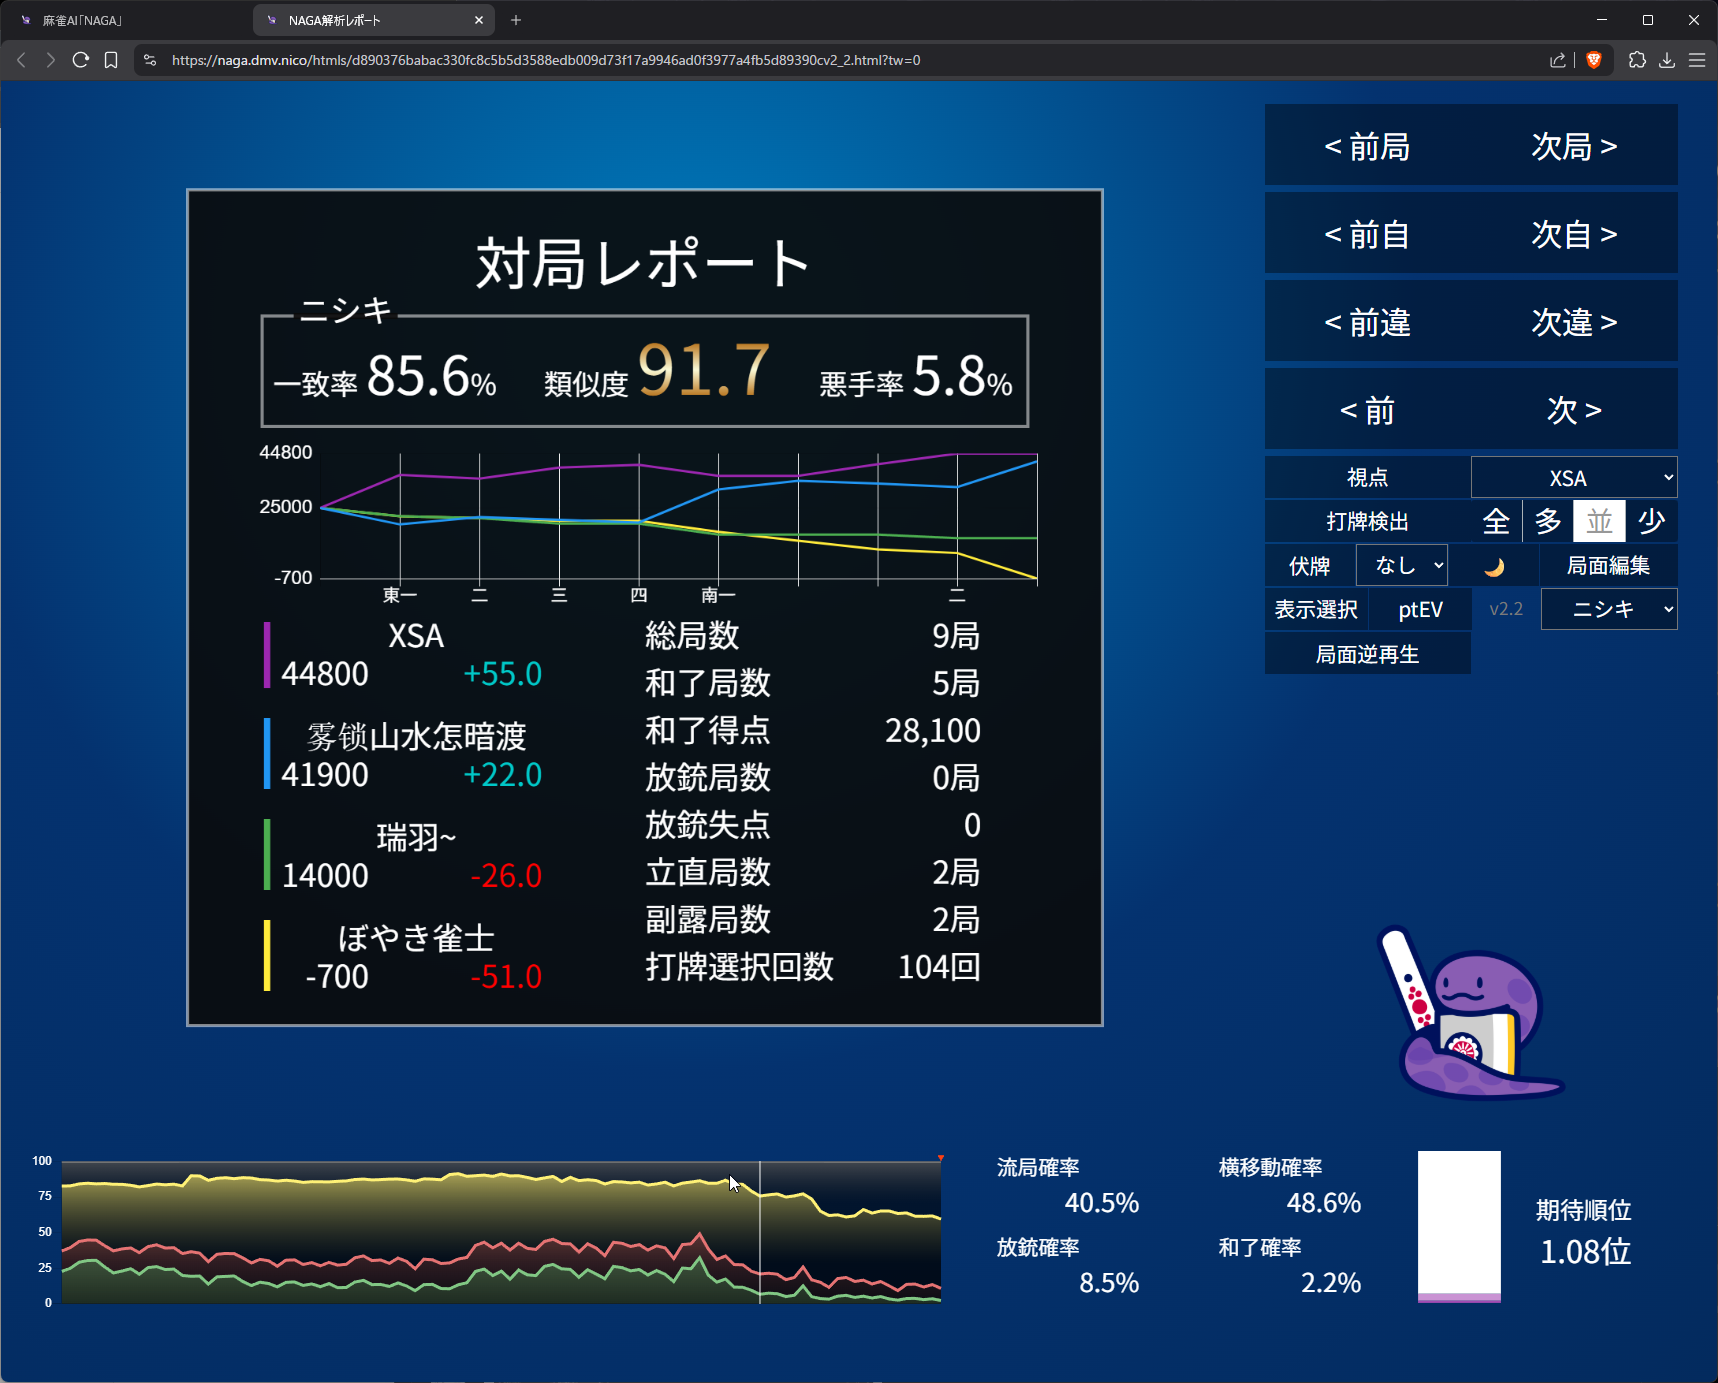Open the extensions puzzle icon
This screenshot has width=1718, height=1383.
coord(1637,60)
